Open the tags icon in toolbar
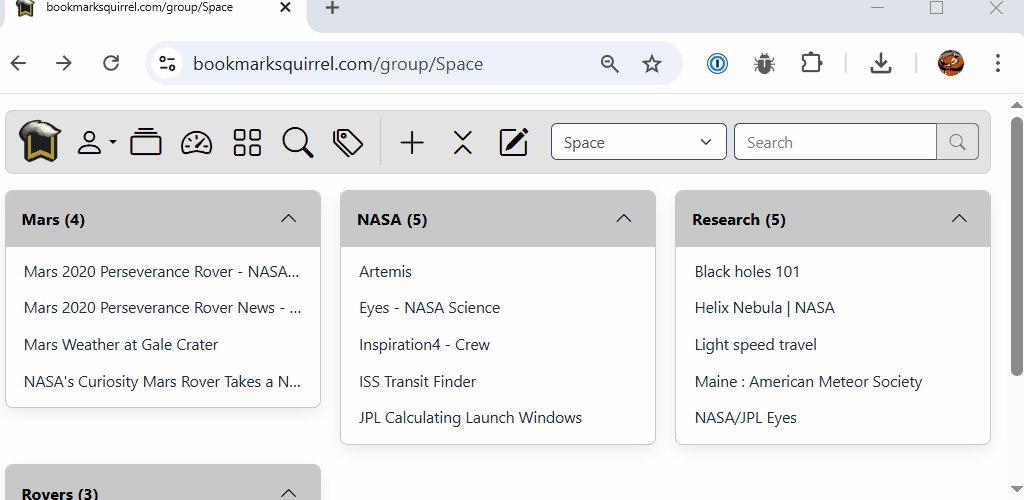 click(348, 142)
